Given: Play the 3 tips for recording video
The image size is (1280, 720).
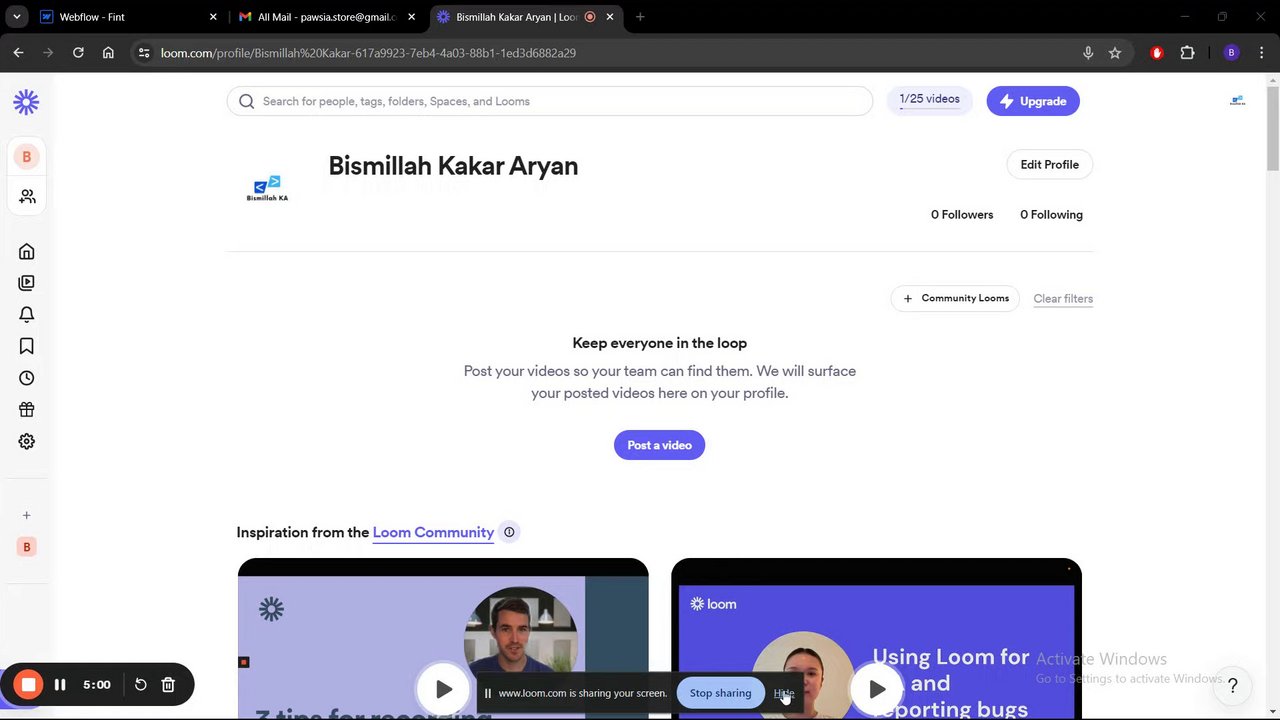Looking at the screenshot, I should click(x=443, y=689).
